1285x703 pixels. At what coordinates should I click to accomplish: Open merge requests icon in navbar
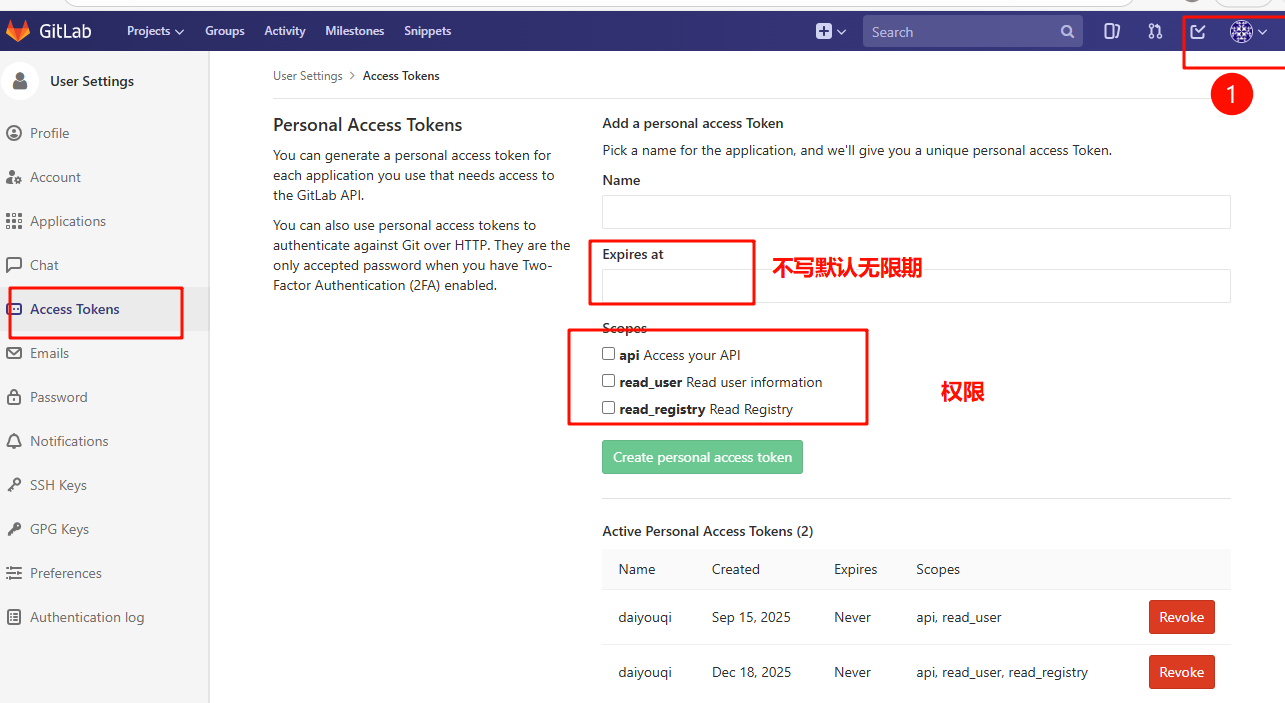1155,32
